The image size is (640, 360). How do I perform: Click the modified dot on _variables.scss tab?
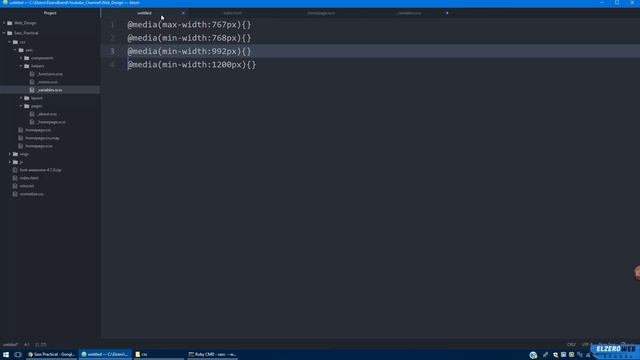pos(447,13)
